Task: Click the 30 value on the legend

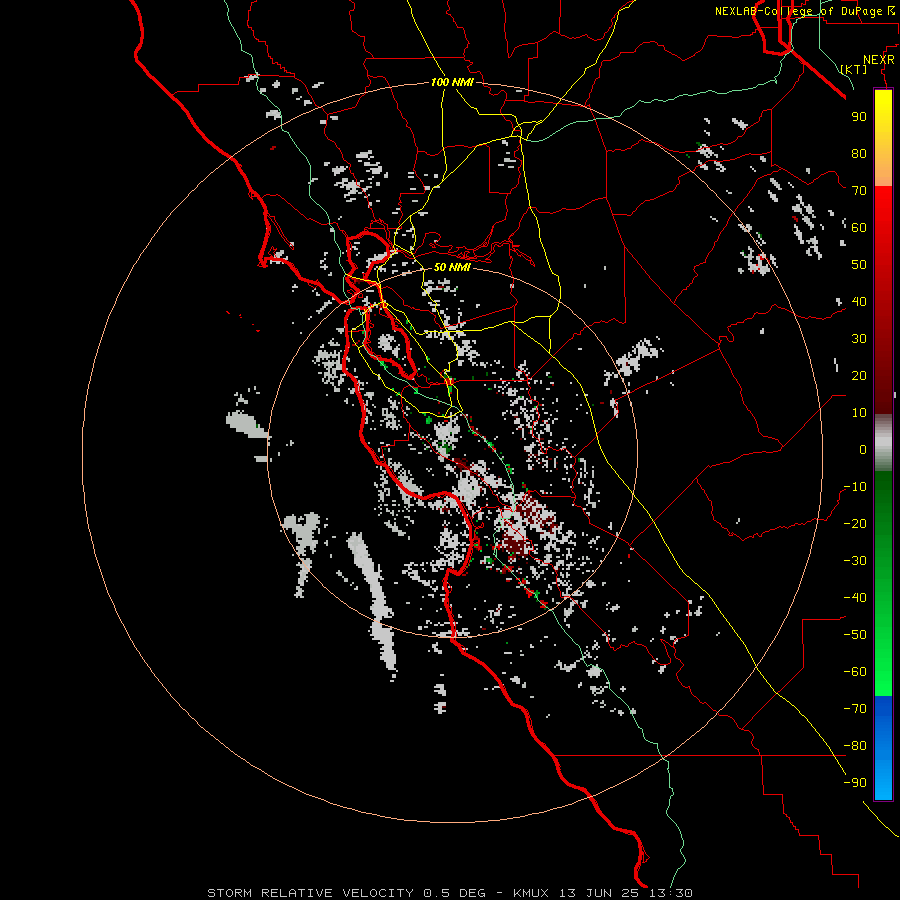Action: [x=859, y=339]
